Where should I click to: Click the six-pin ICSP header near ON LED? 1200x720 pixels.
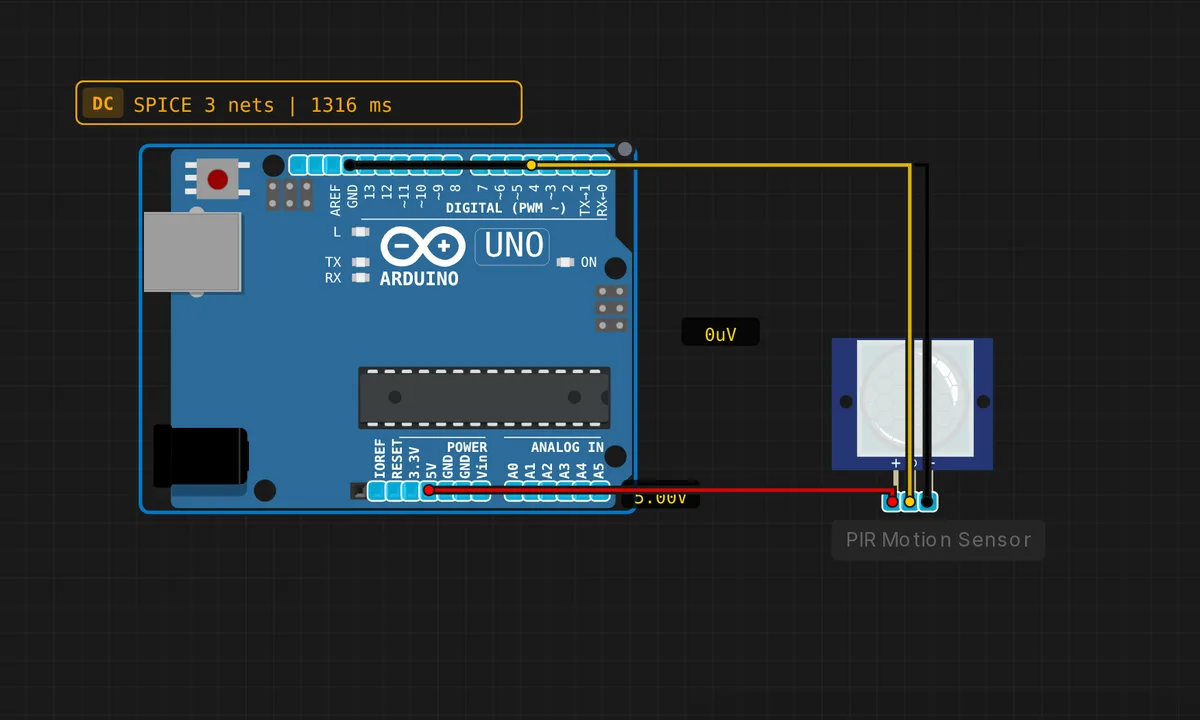pos(612,308)
